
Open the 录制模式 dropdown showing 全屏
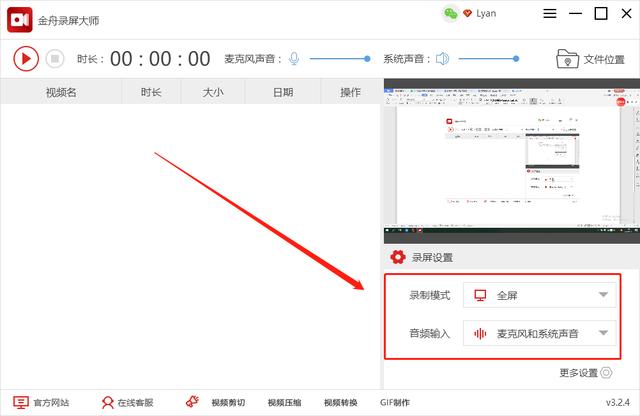tap(539, 295)
